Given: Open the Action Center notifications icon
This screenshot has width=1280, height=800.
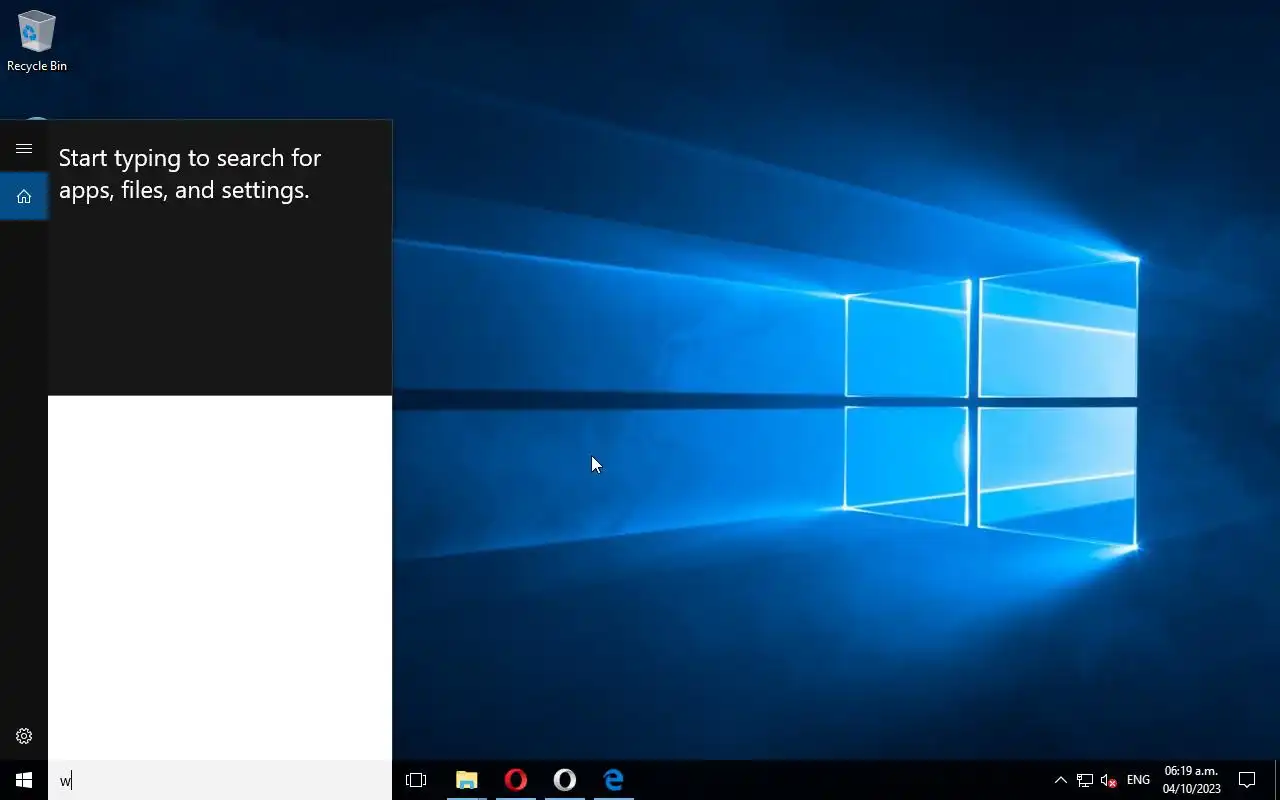Looking at the screenshot, I should [x=1247, y=780].
